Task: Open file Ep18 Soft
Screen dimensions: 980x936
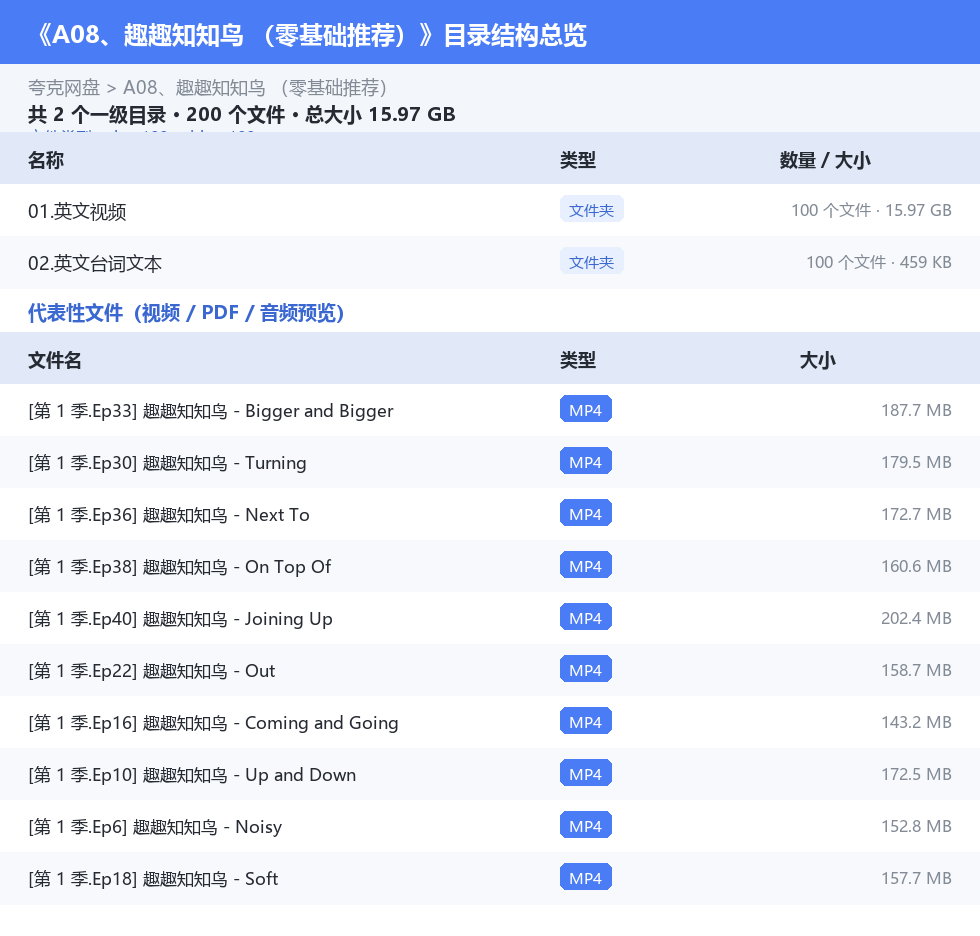Action: tap(490, 878)
